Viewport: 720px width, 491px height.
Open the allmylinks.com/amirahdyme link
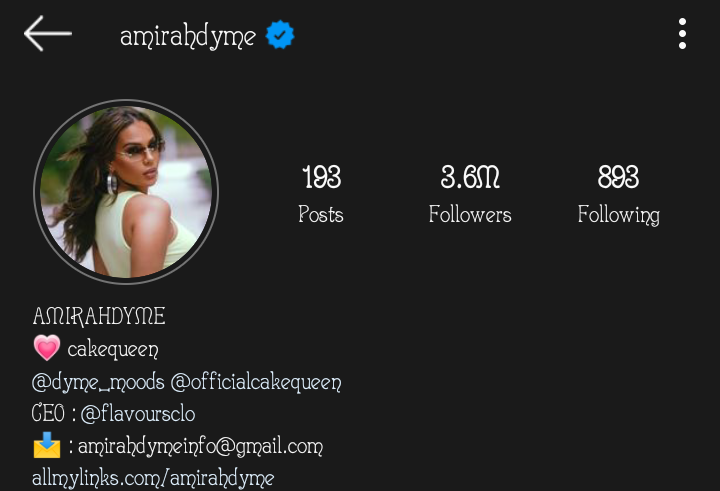(x=153, y=478)
